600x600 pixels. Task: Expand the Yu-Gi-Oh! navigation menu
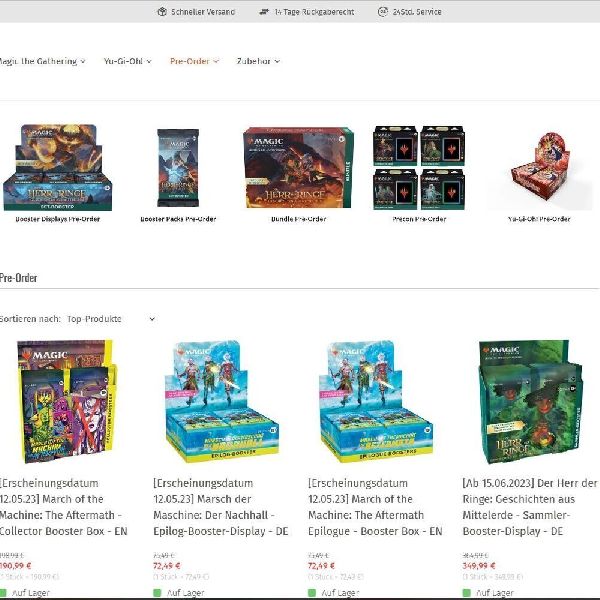(127, 61)
